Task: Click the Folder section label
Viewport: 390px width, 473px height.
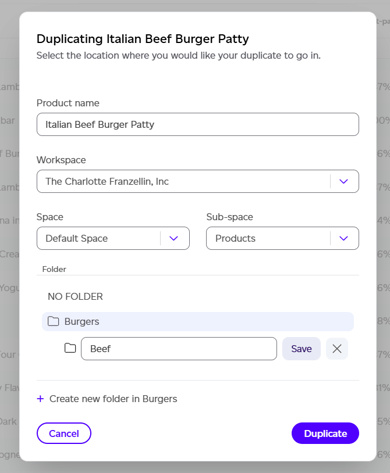Action: point(54,269)
